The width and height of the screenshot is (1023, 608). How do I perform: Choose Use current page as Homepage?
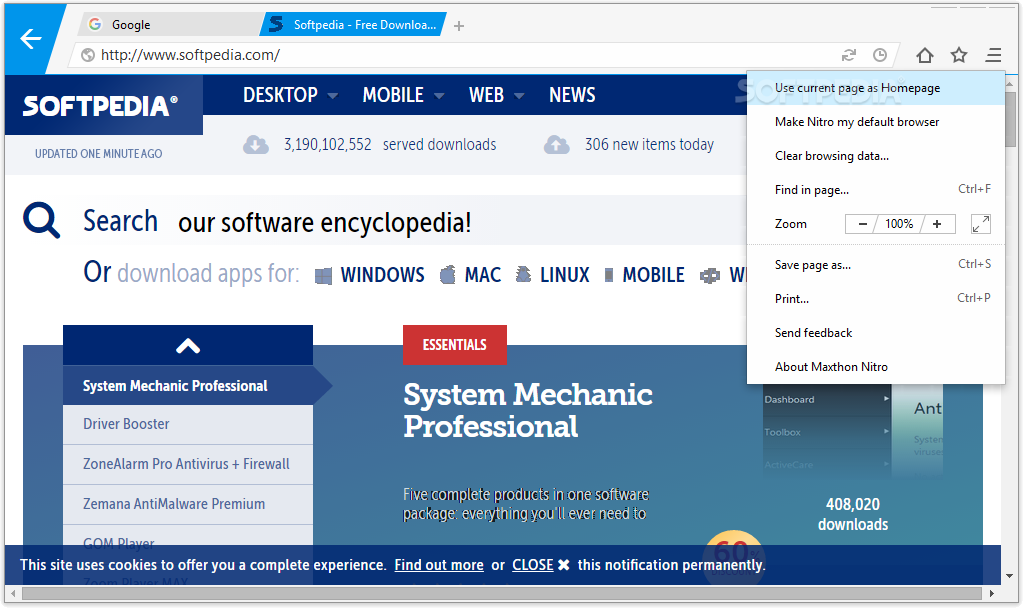(876, 88)
